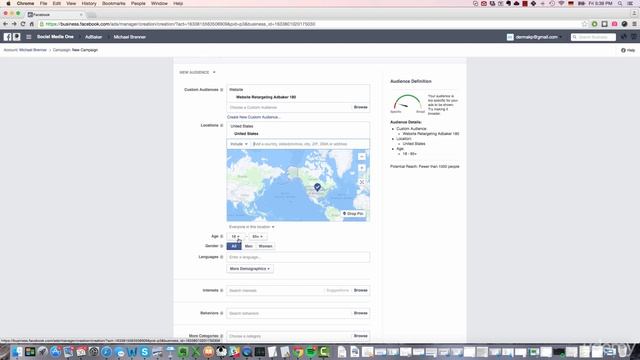640x360 pixels.
Task: Open Skype from the dock
Action: pyautogui.click(x=144, y=351)
